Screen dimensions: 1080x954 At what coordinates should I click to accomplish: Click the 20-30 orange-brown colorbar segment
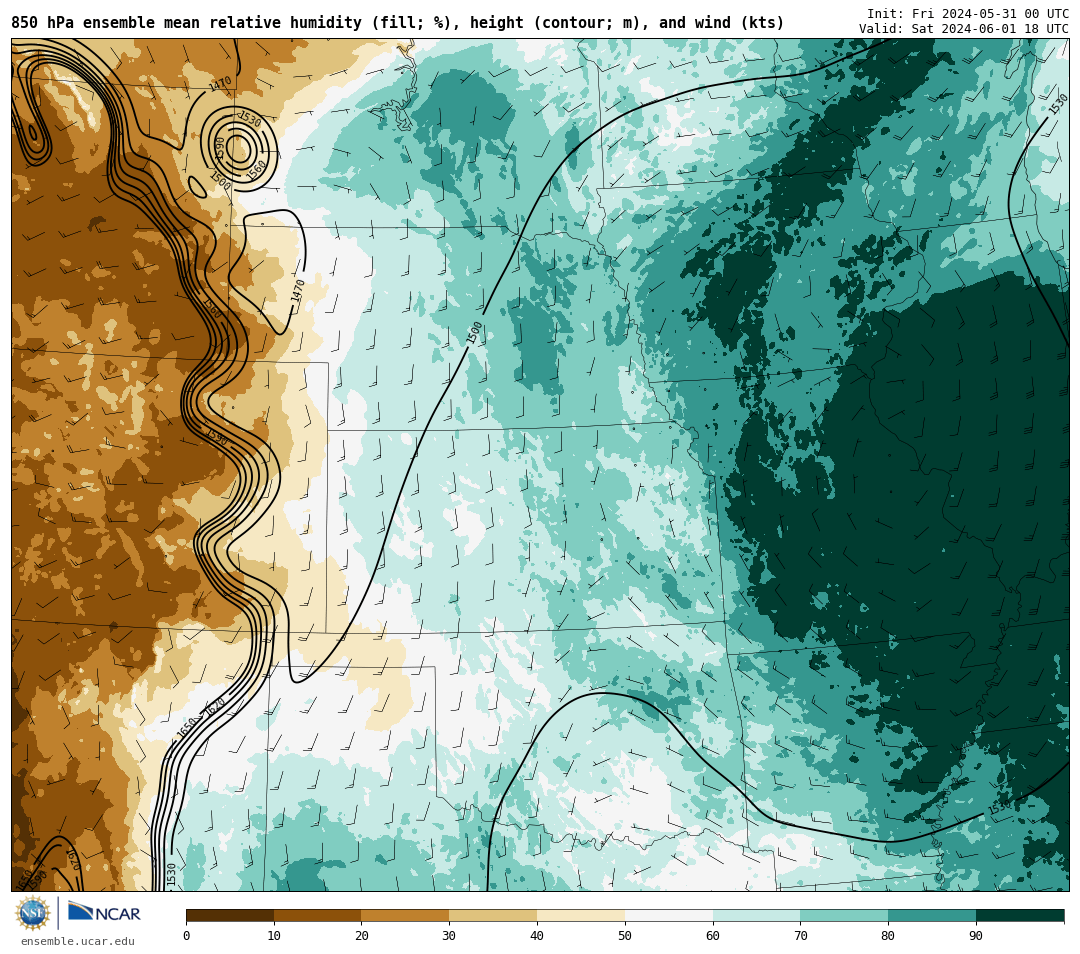[406, 915]
